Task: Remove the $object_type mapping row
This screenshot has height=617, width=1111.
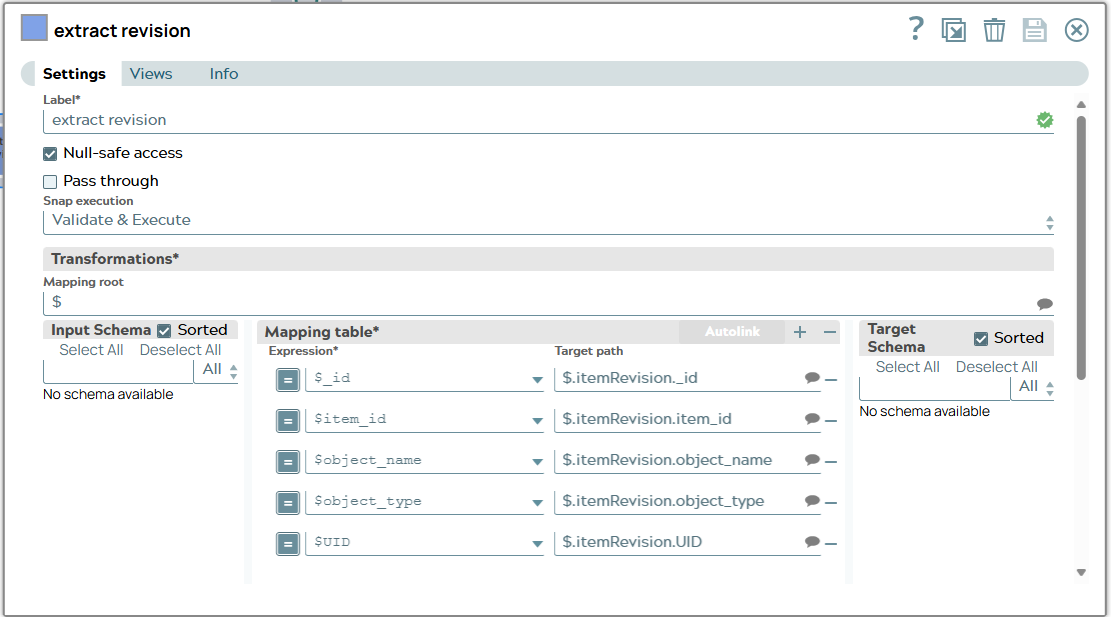Action: pyautogui.click(x=831, y=503)
